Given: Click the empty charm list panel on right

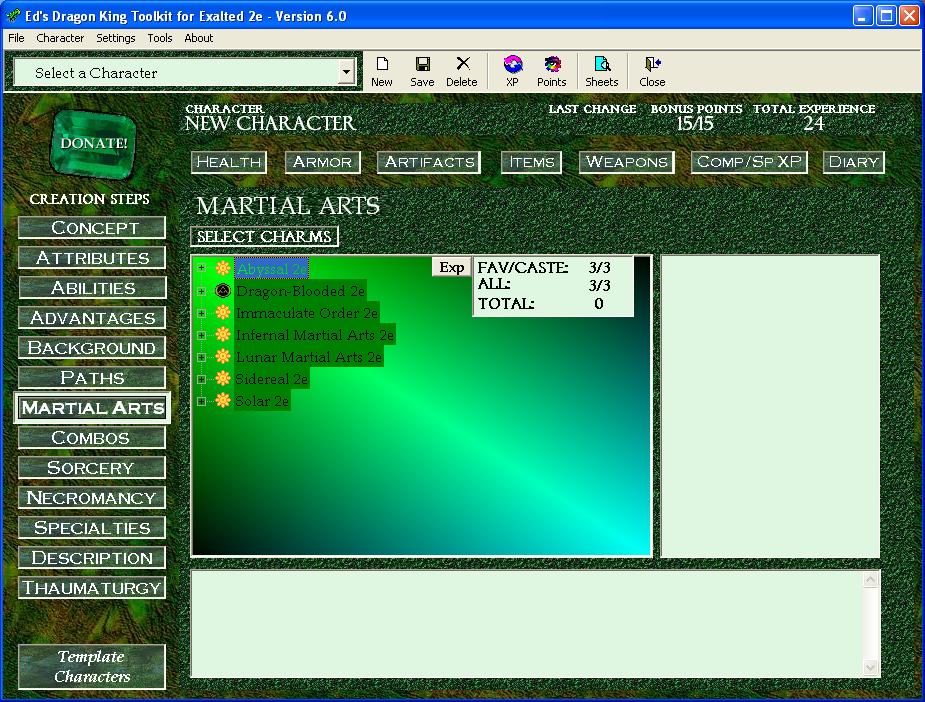Looking at the screenshot, I should 770,406.
